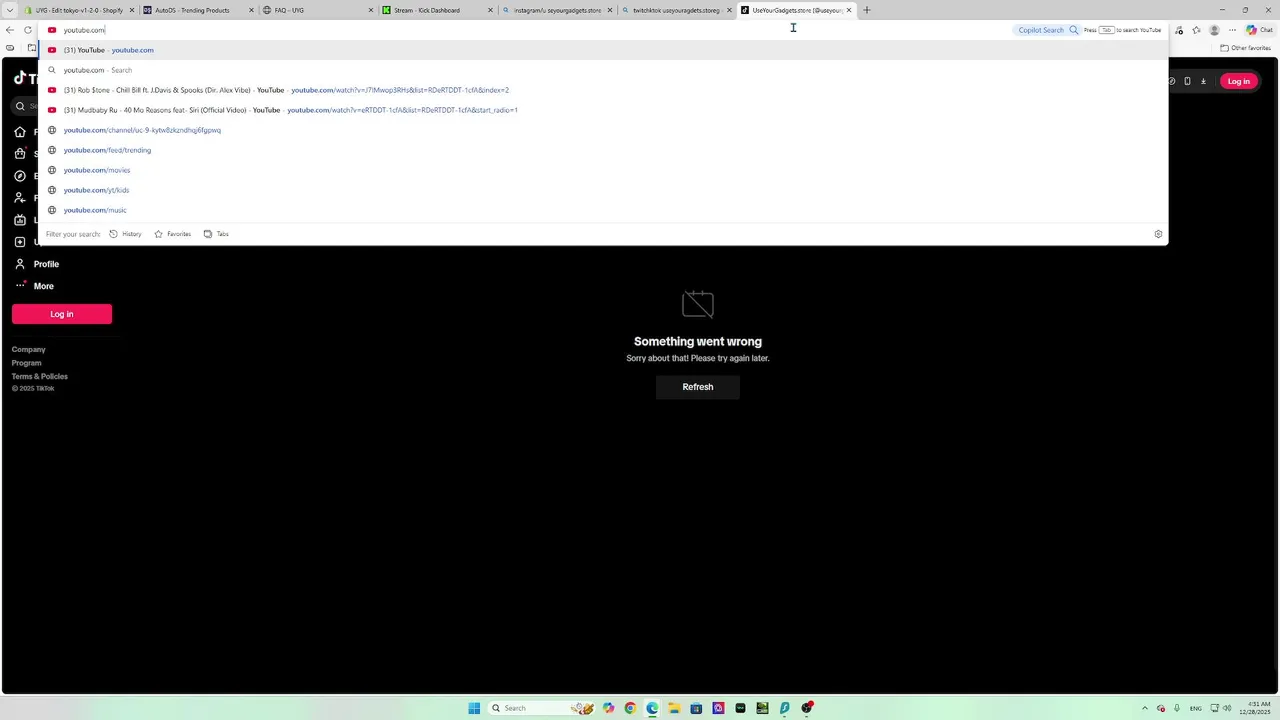Open the tab actions menu chevron
Image resolution: width=1280 pixels, height=720 pixels.
pyautogui.click(x=10, y=10)
